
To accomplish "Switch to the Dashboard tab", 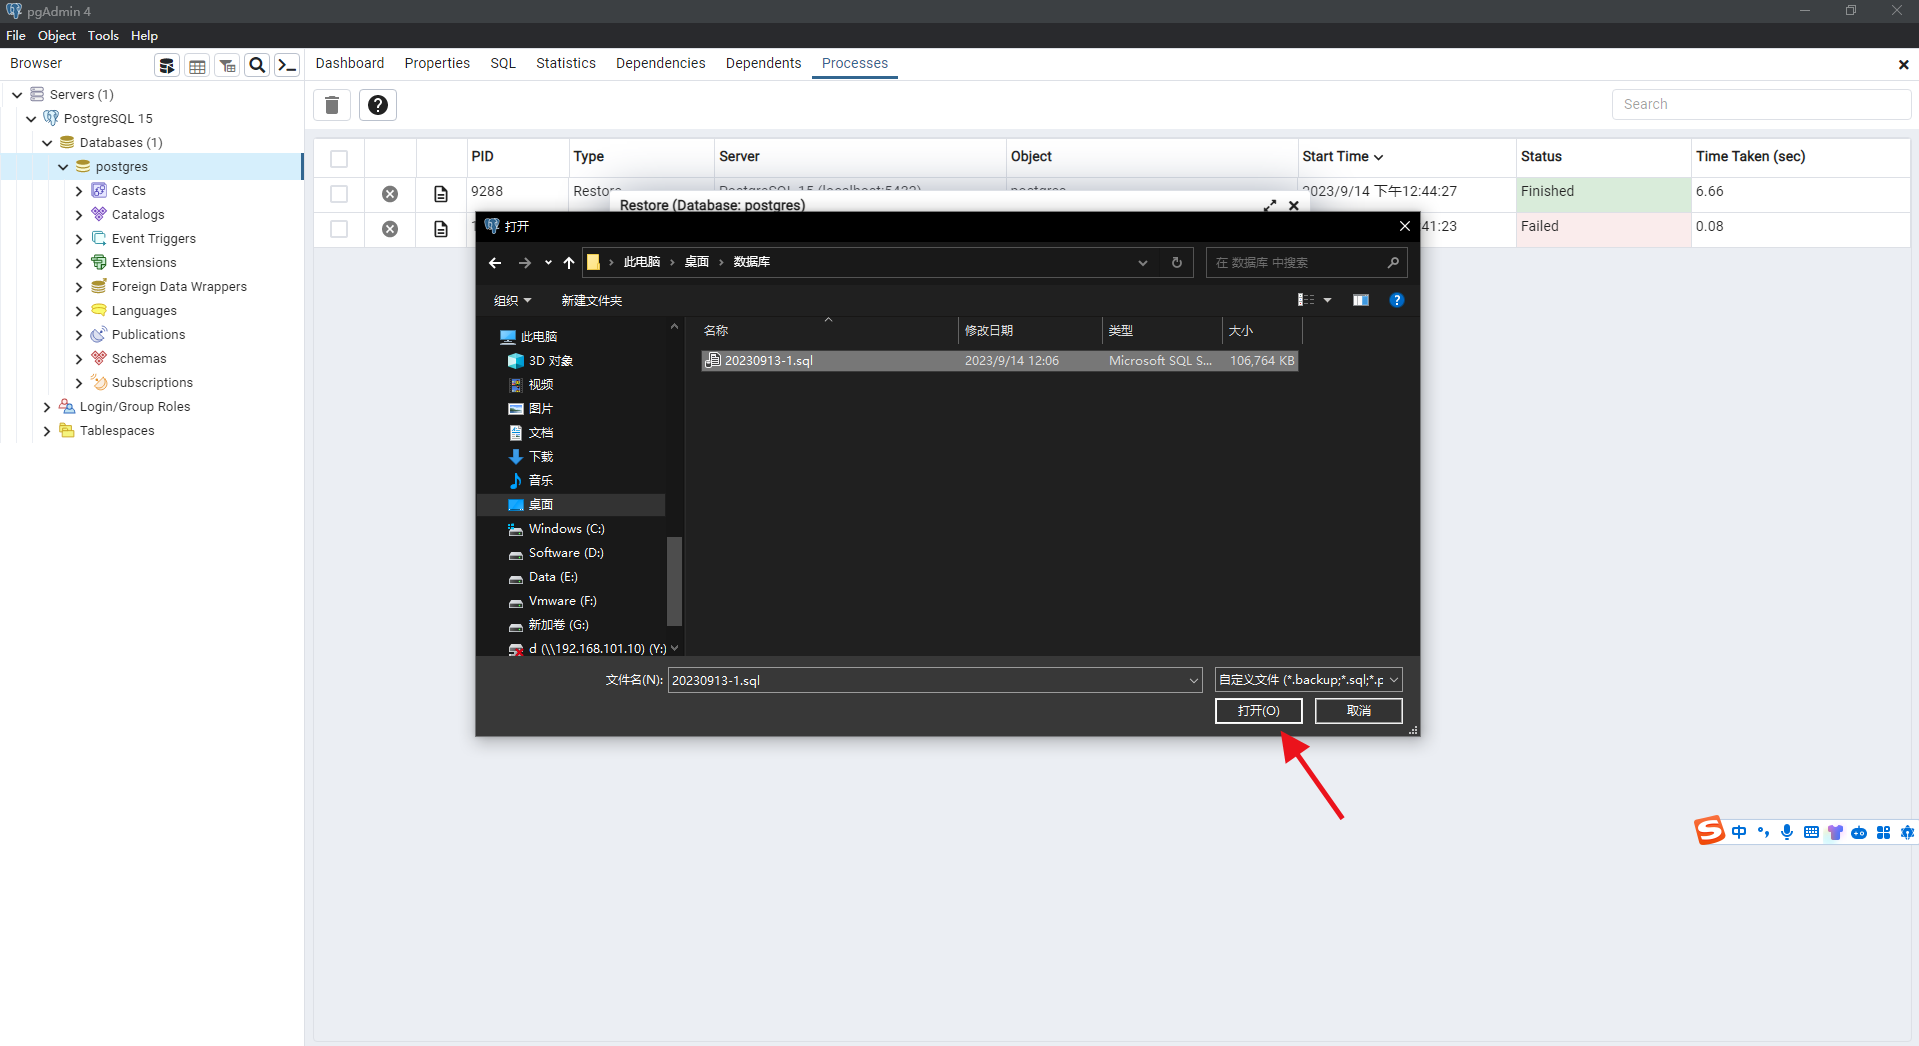I will click(349, 63).
